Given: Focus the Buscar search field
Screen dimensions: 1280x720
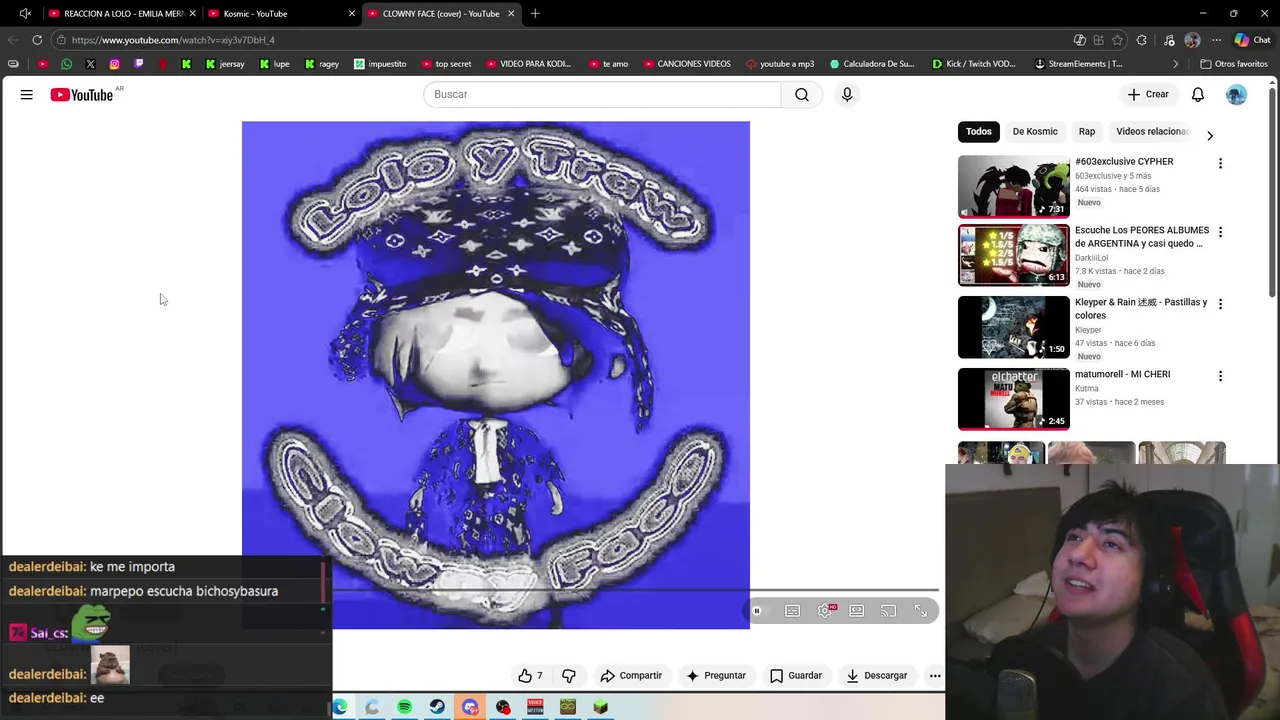Looking at the screenshot, I should [602, 94].
